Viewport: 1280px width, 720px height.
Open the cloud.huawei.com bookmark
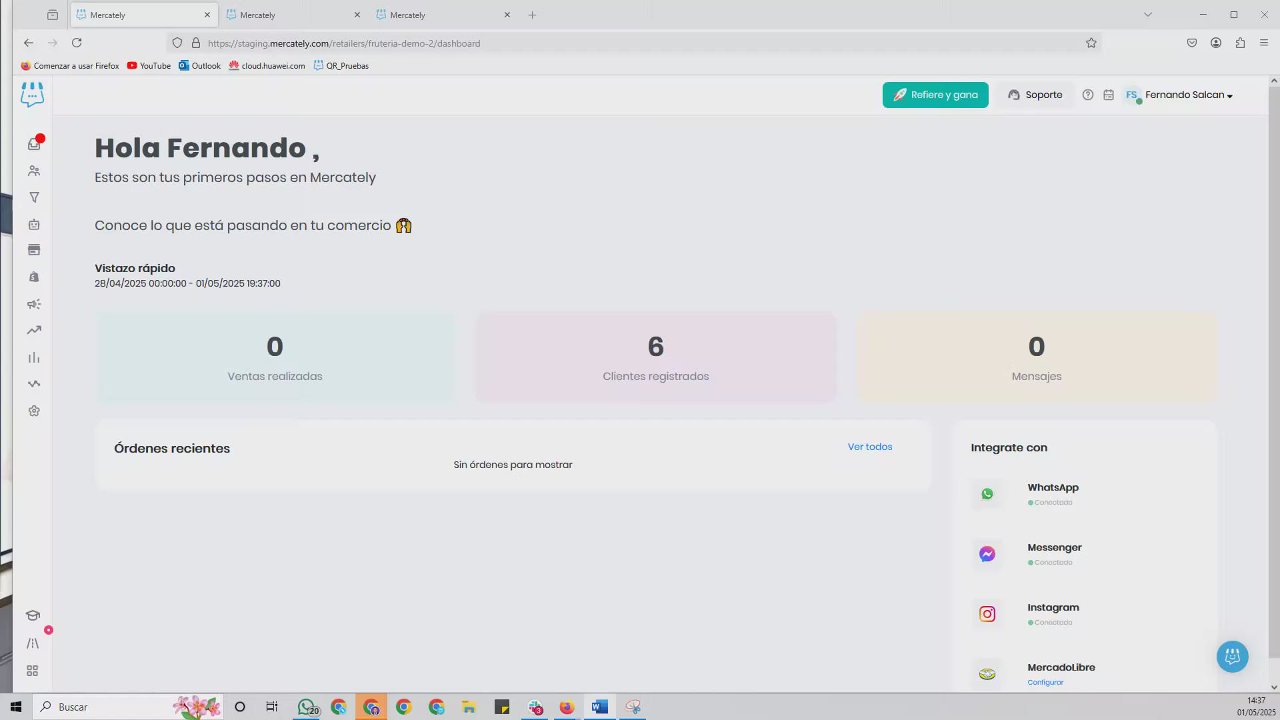pyautogui.click(x=266, y=66)
